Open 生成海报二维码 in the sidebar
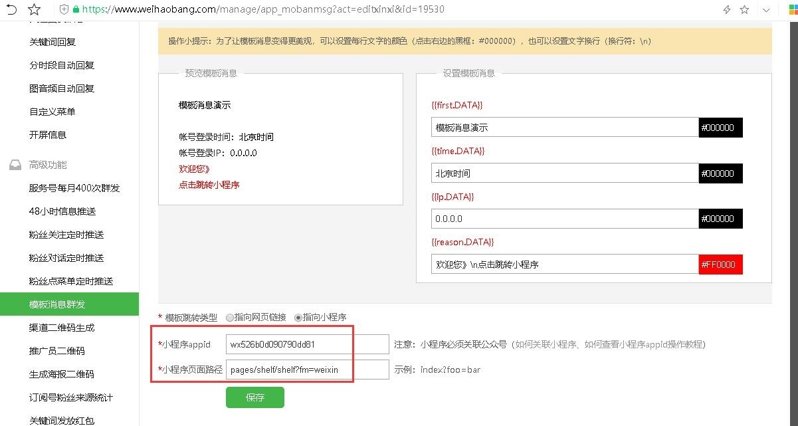 point(62,374)
